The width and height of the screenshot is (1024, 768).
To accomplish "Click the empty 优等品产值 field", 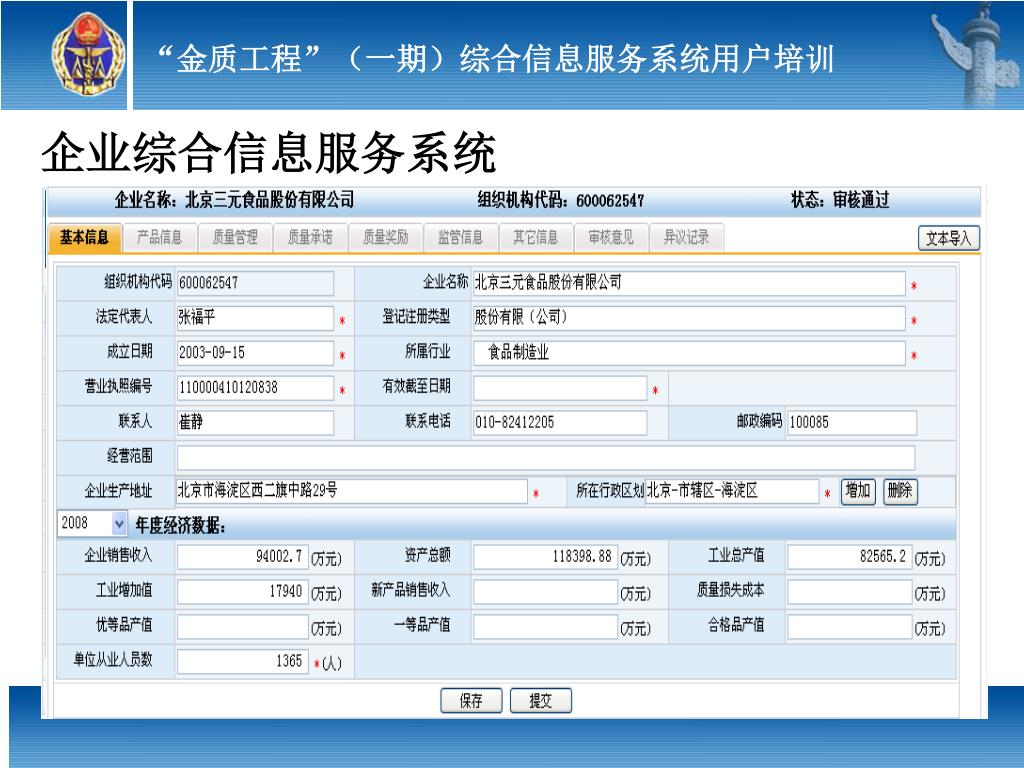I will [242, 627].
